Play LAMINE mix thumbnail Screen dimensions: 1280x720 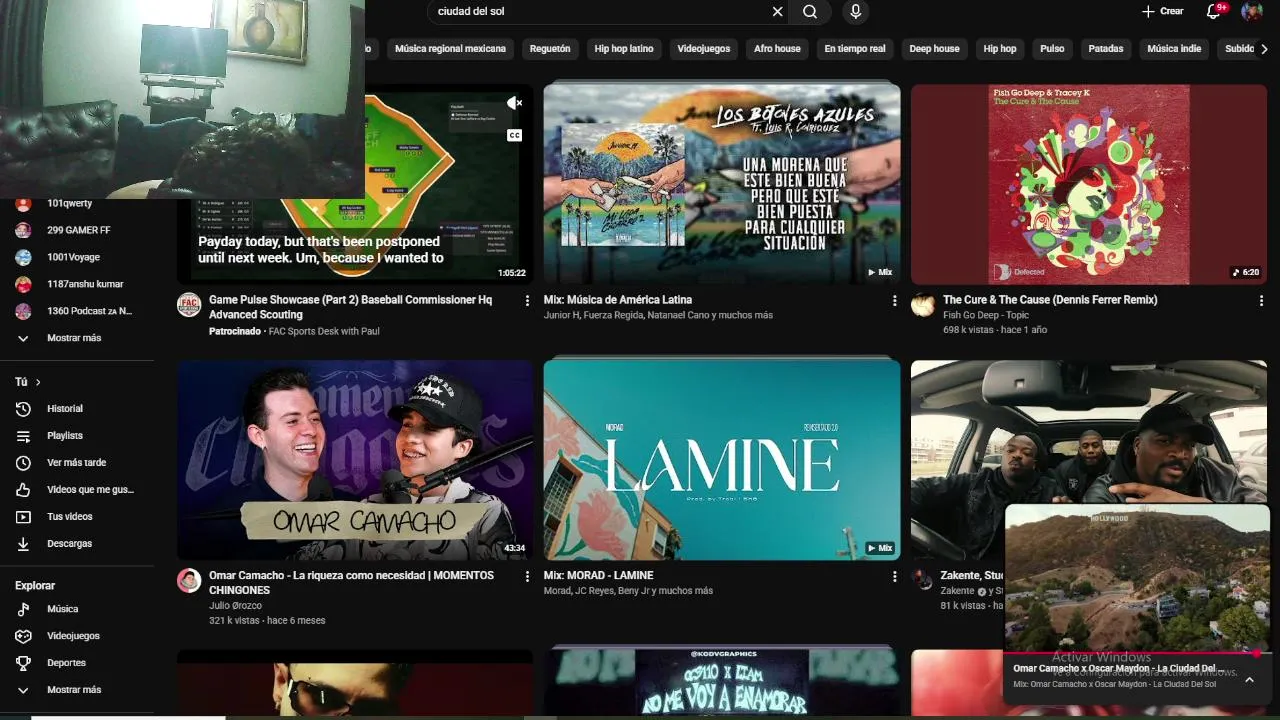click(x=722, y=459)
